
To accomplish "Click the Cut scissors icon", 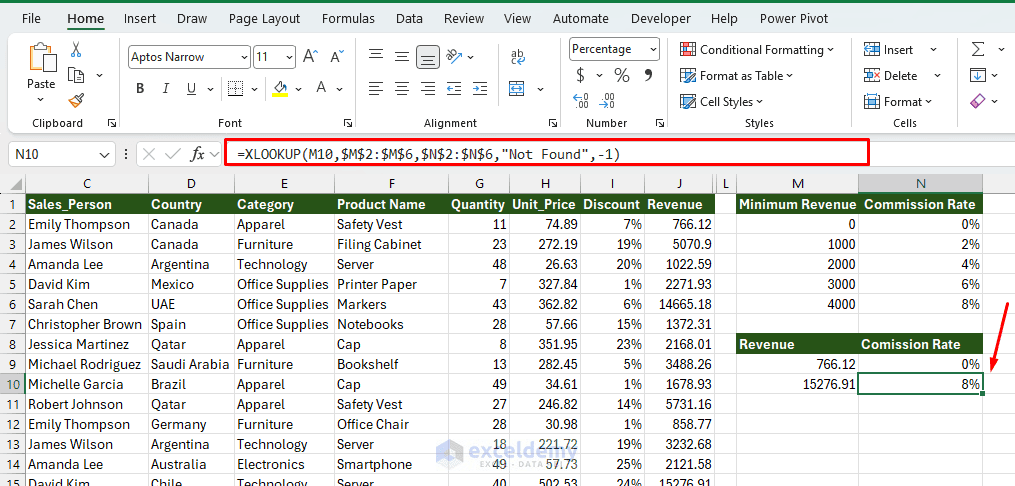I will 76,49.
